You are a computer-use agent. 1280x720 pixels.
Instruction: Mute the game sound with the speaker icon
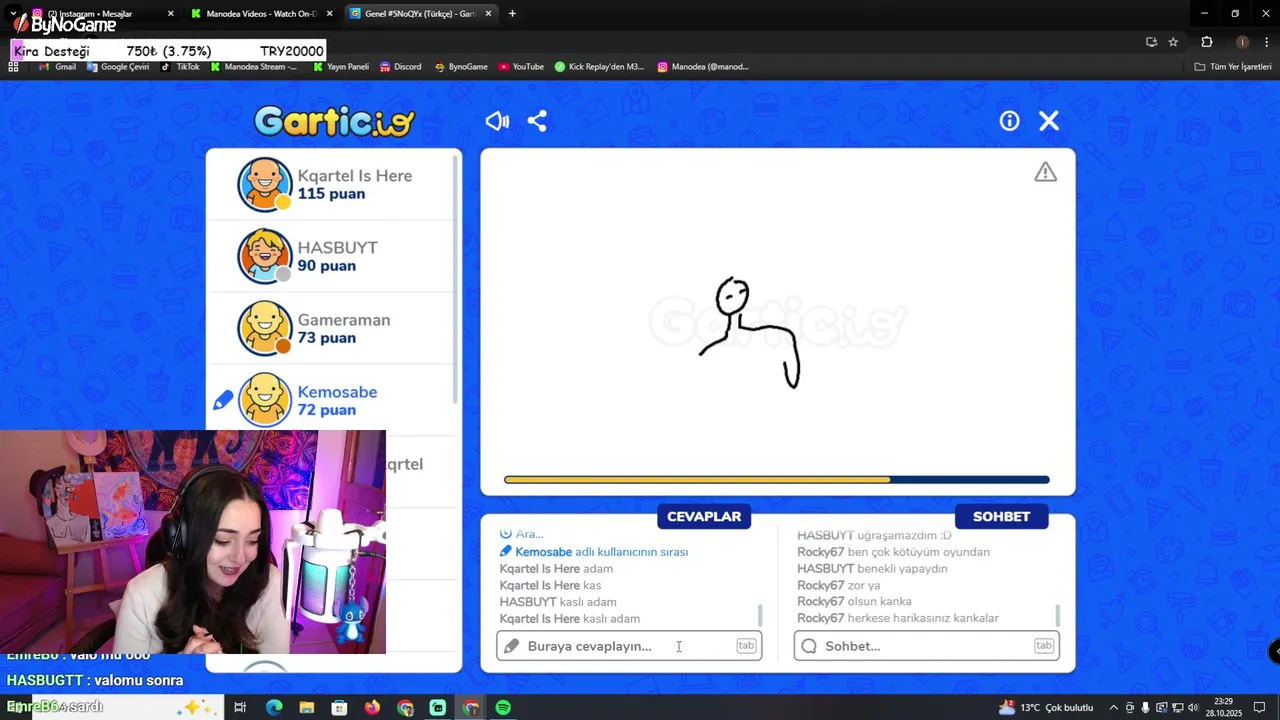pos(497,121)
